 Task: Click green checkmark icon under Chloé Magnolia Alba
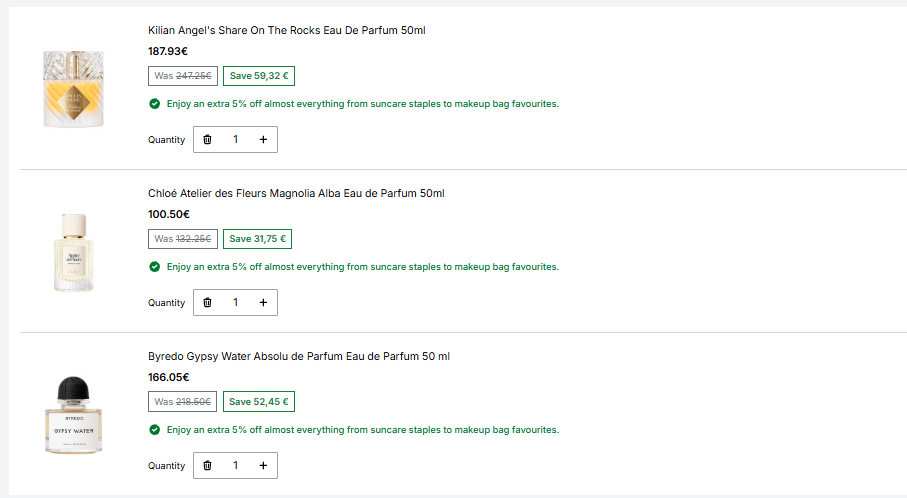pyautogui.click(x=154, y=267)
